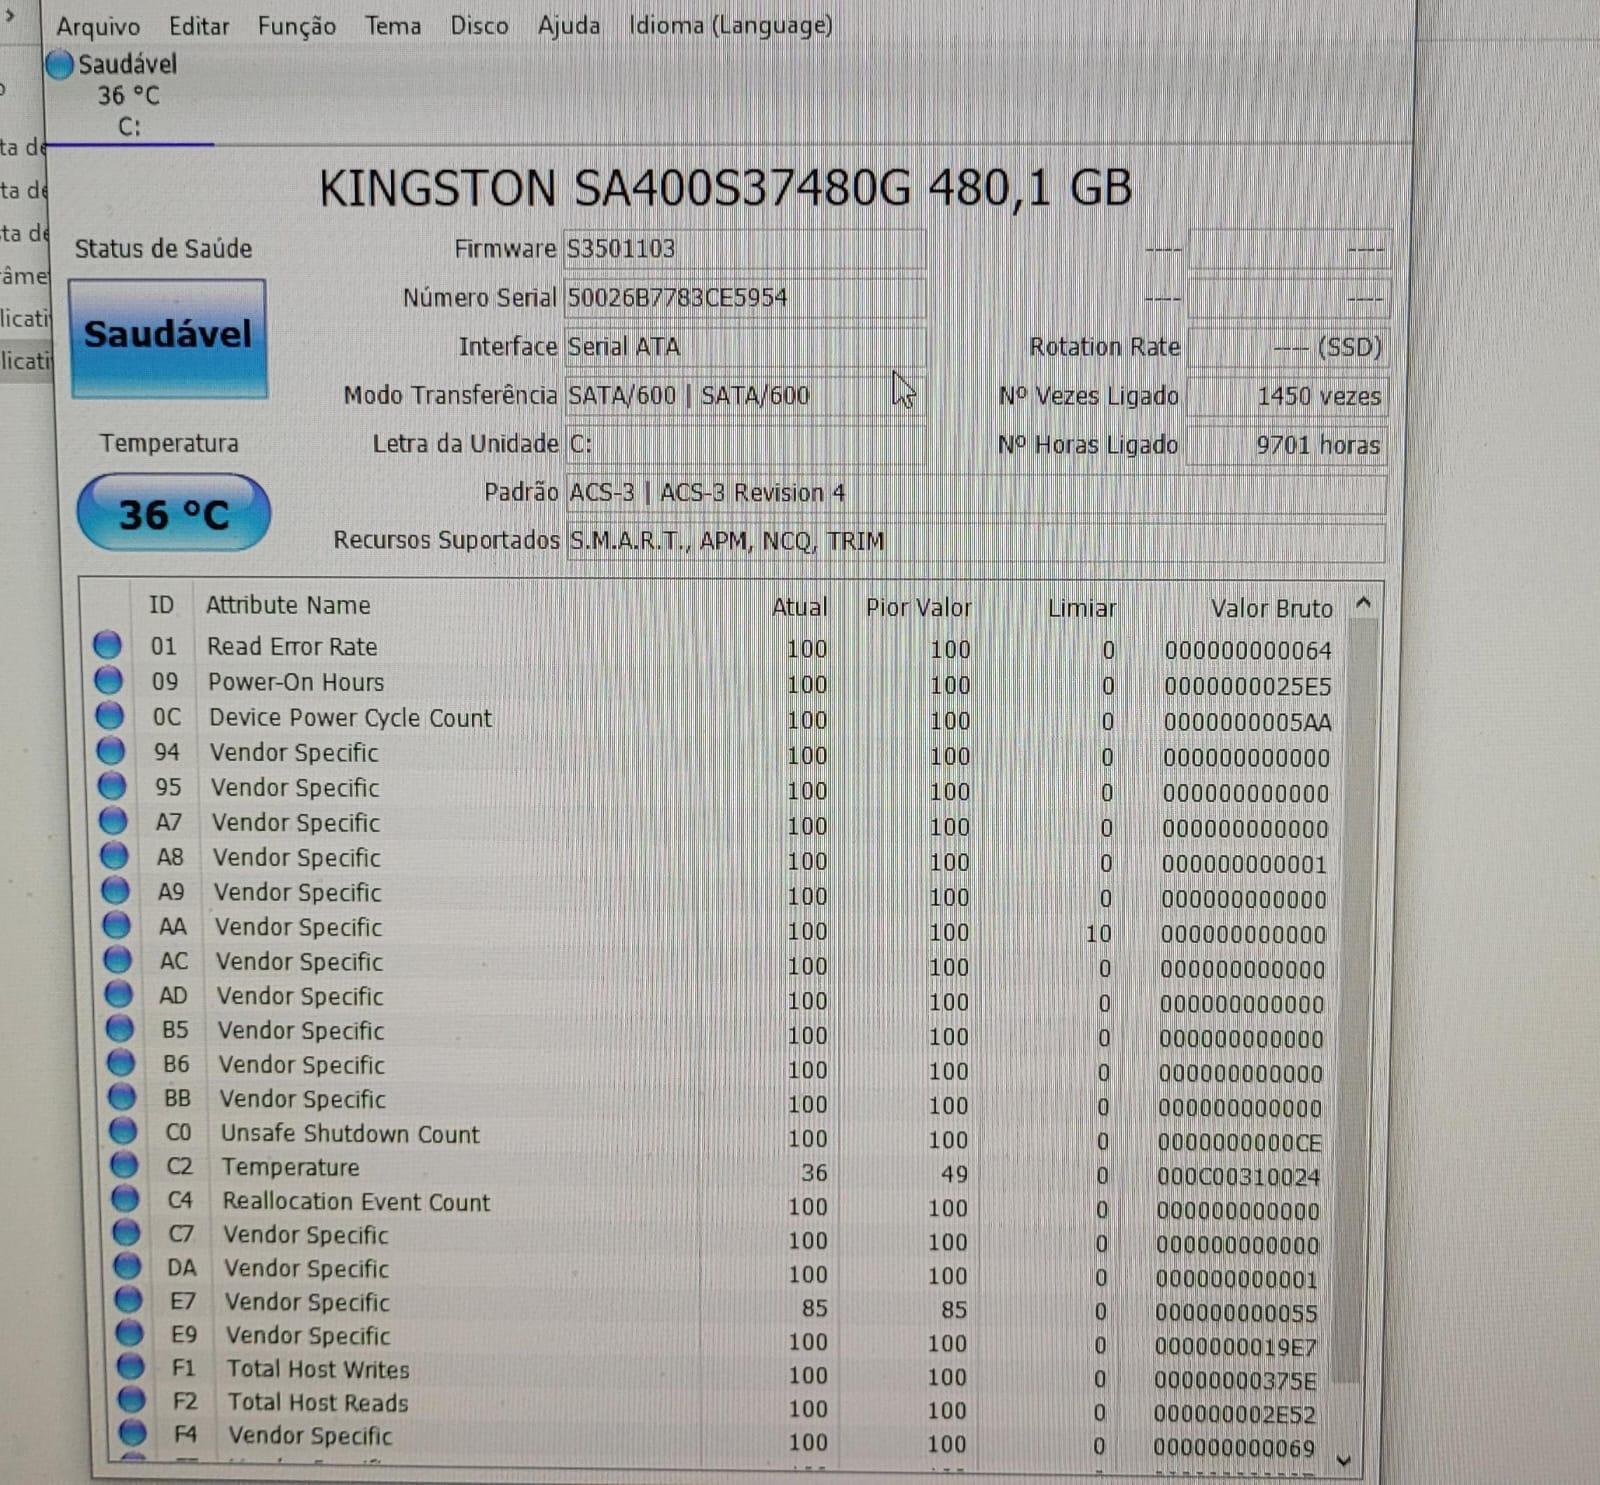Click status icon of attribute B6 row
Image resolution: width=1600 pixels, height=1485 pixels.
121,1062
